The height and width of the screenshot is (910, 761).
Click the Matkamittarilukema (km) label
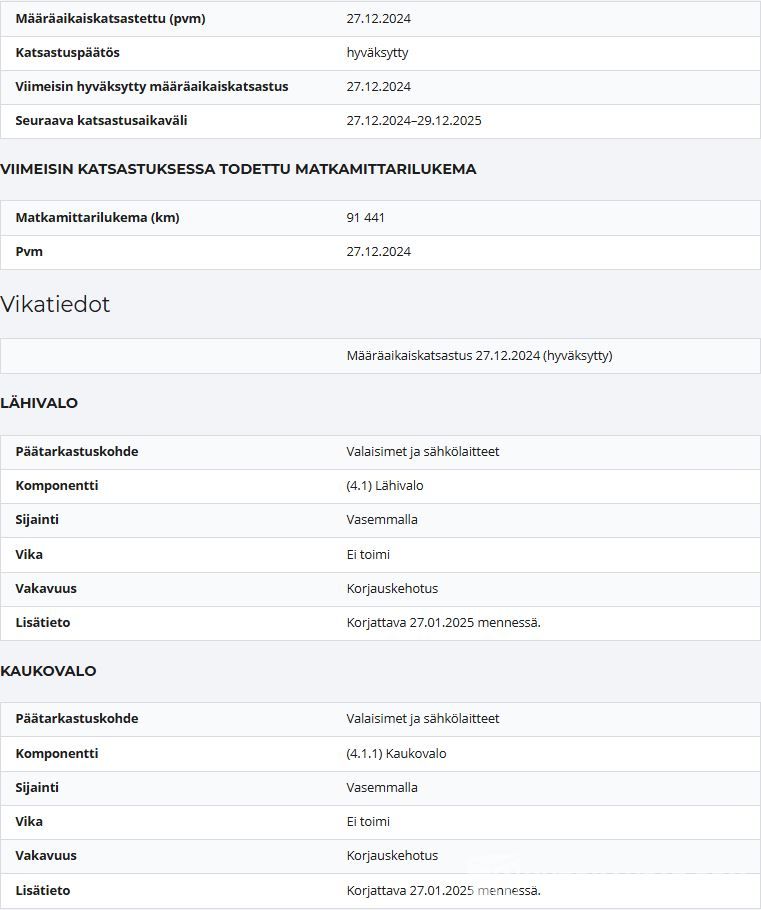click(x=98, y=218)
